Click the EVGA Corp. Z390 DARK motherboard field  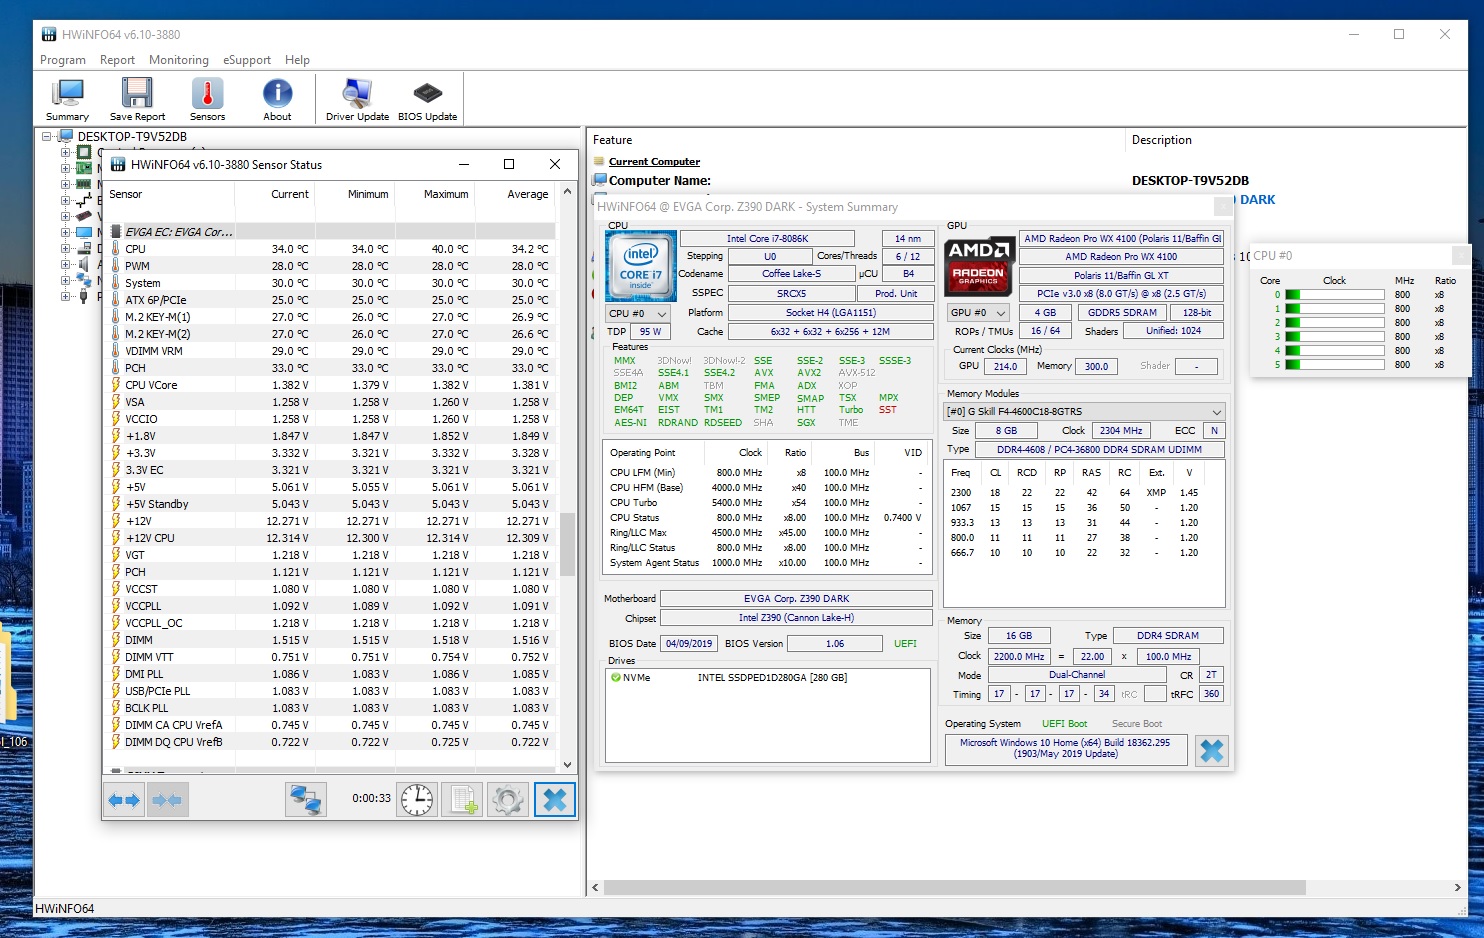pos(796,599)
